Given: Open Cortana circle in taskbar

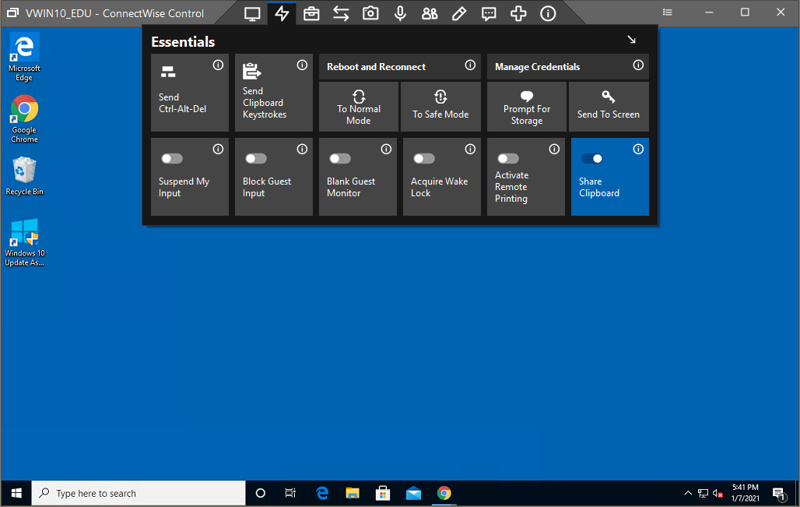Looking at the screenshot, I should click(x=260, y=493).
